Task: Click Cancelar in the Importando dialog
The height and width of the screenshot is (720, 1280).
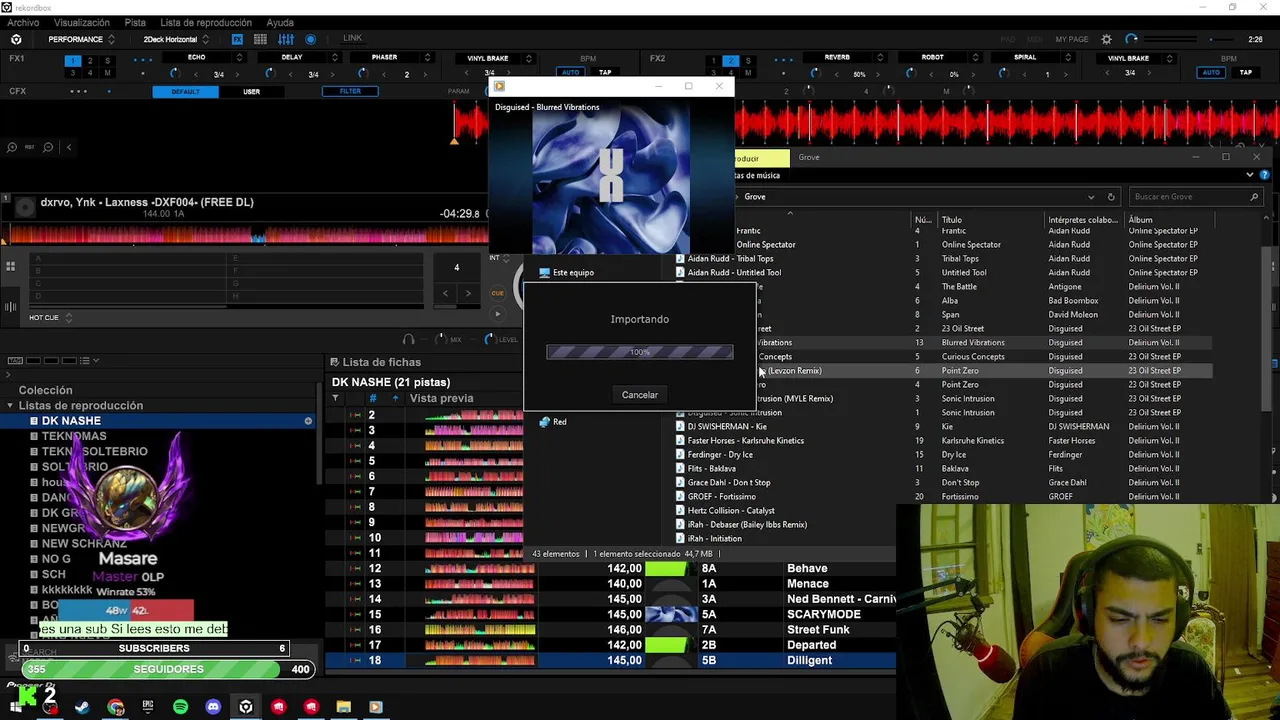Action: [640, 395]
